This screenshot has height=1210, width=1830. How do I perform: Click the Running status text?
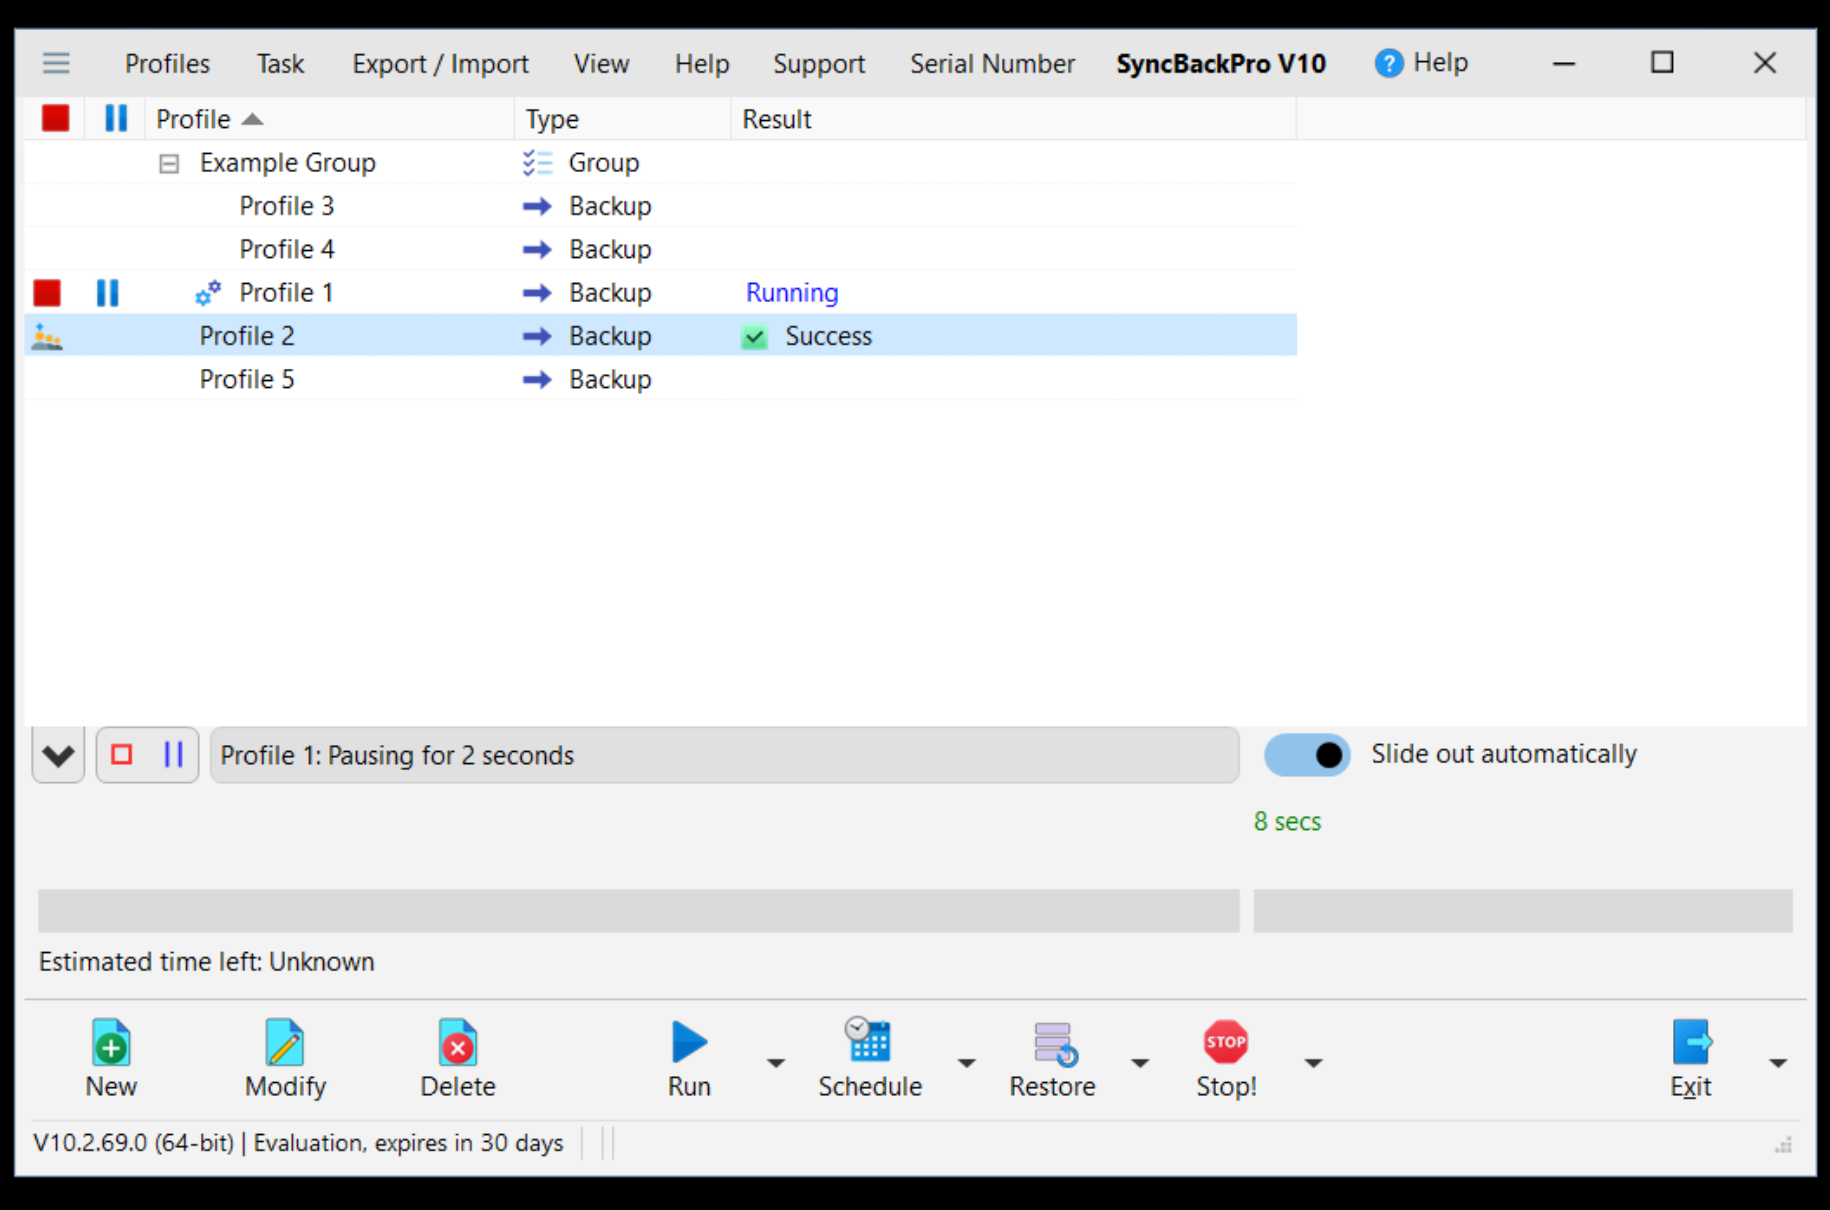point(792,293)
